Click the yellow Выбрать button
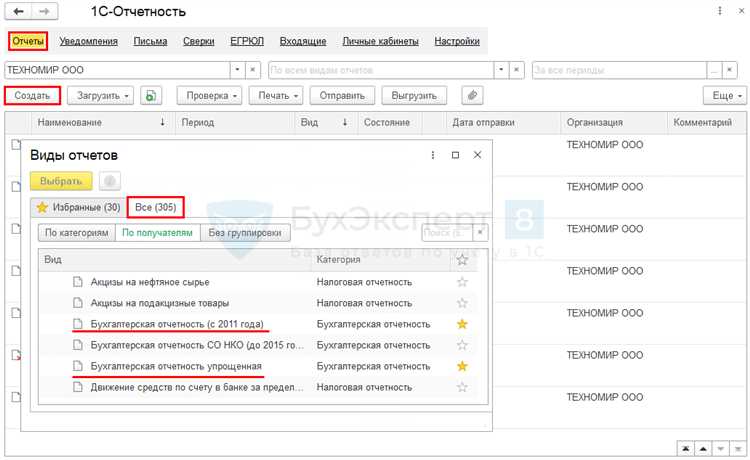The height and width of the screenshot is (460, 750). (61, 181)
